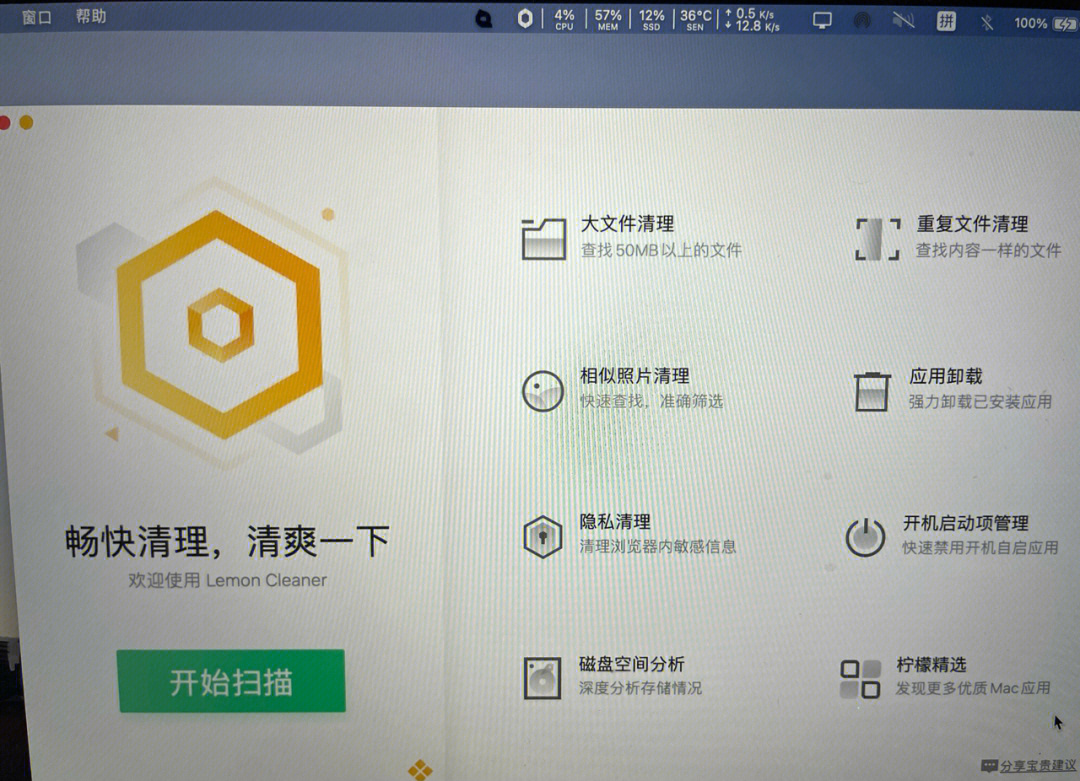
Task: Select the 相似照片清理 title
Action: point(634,376)
